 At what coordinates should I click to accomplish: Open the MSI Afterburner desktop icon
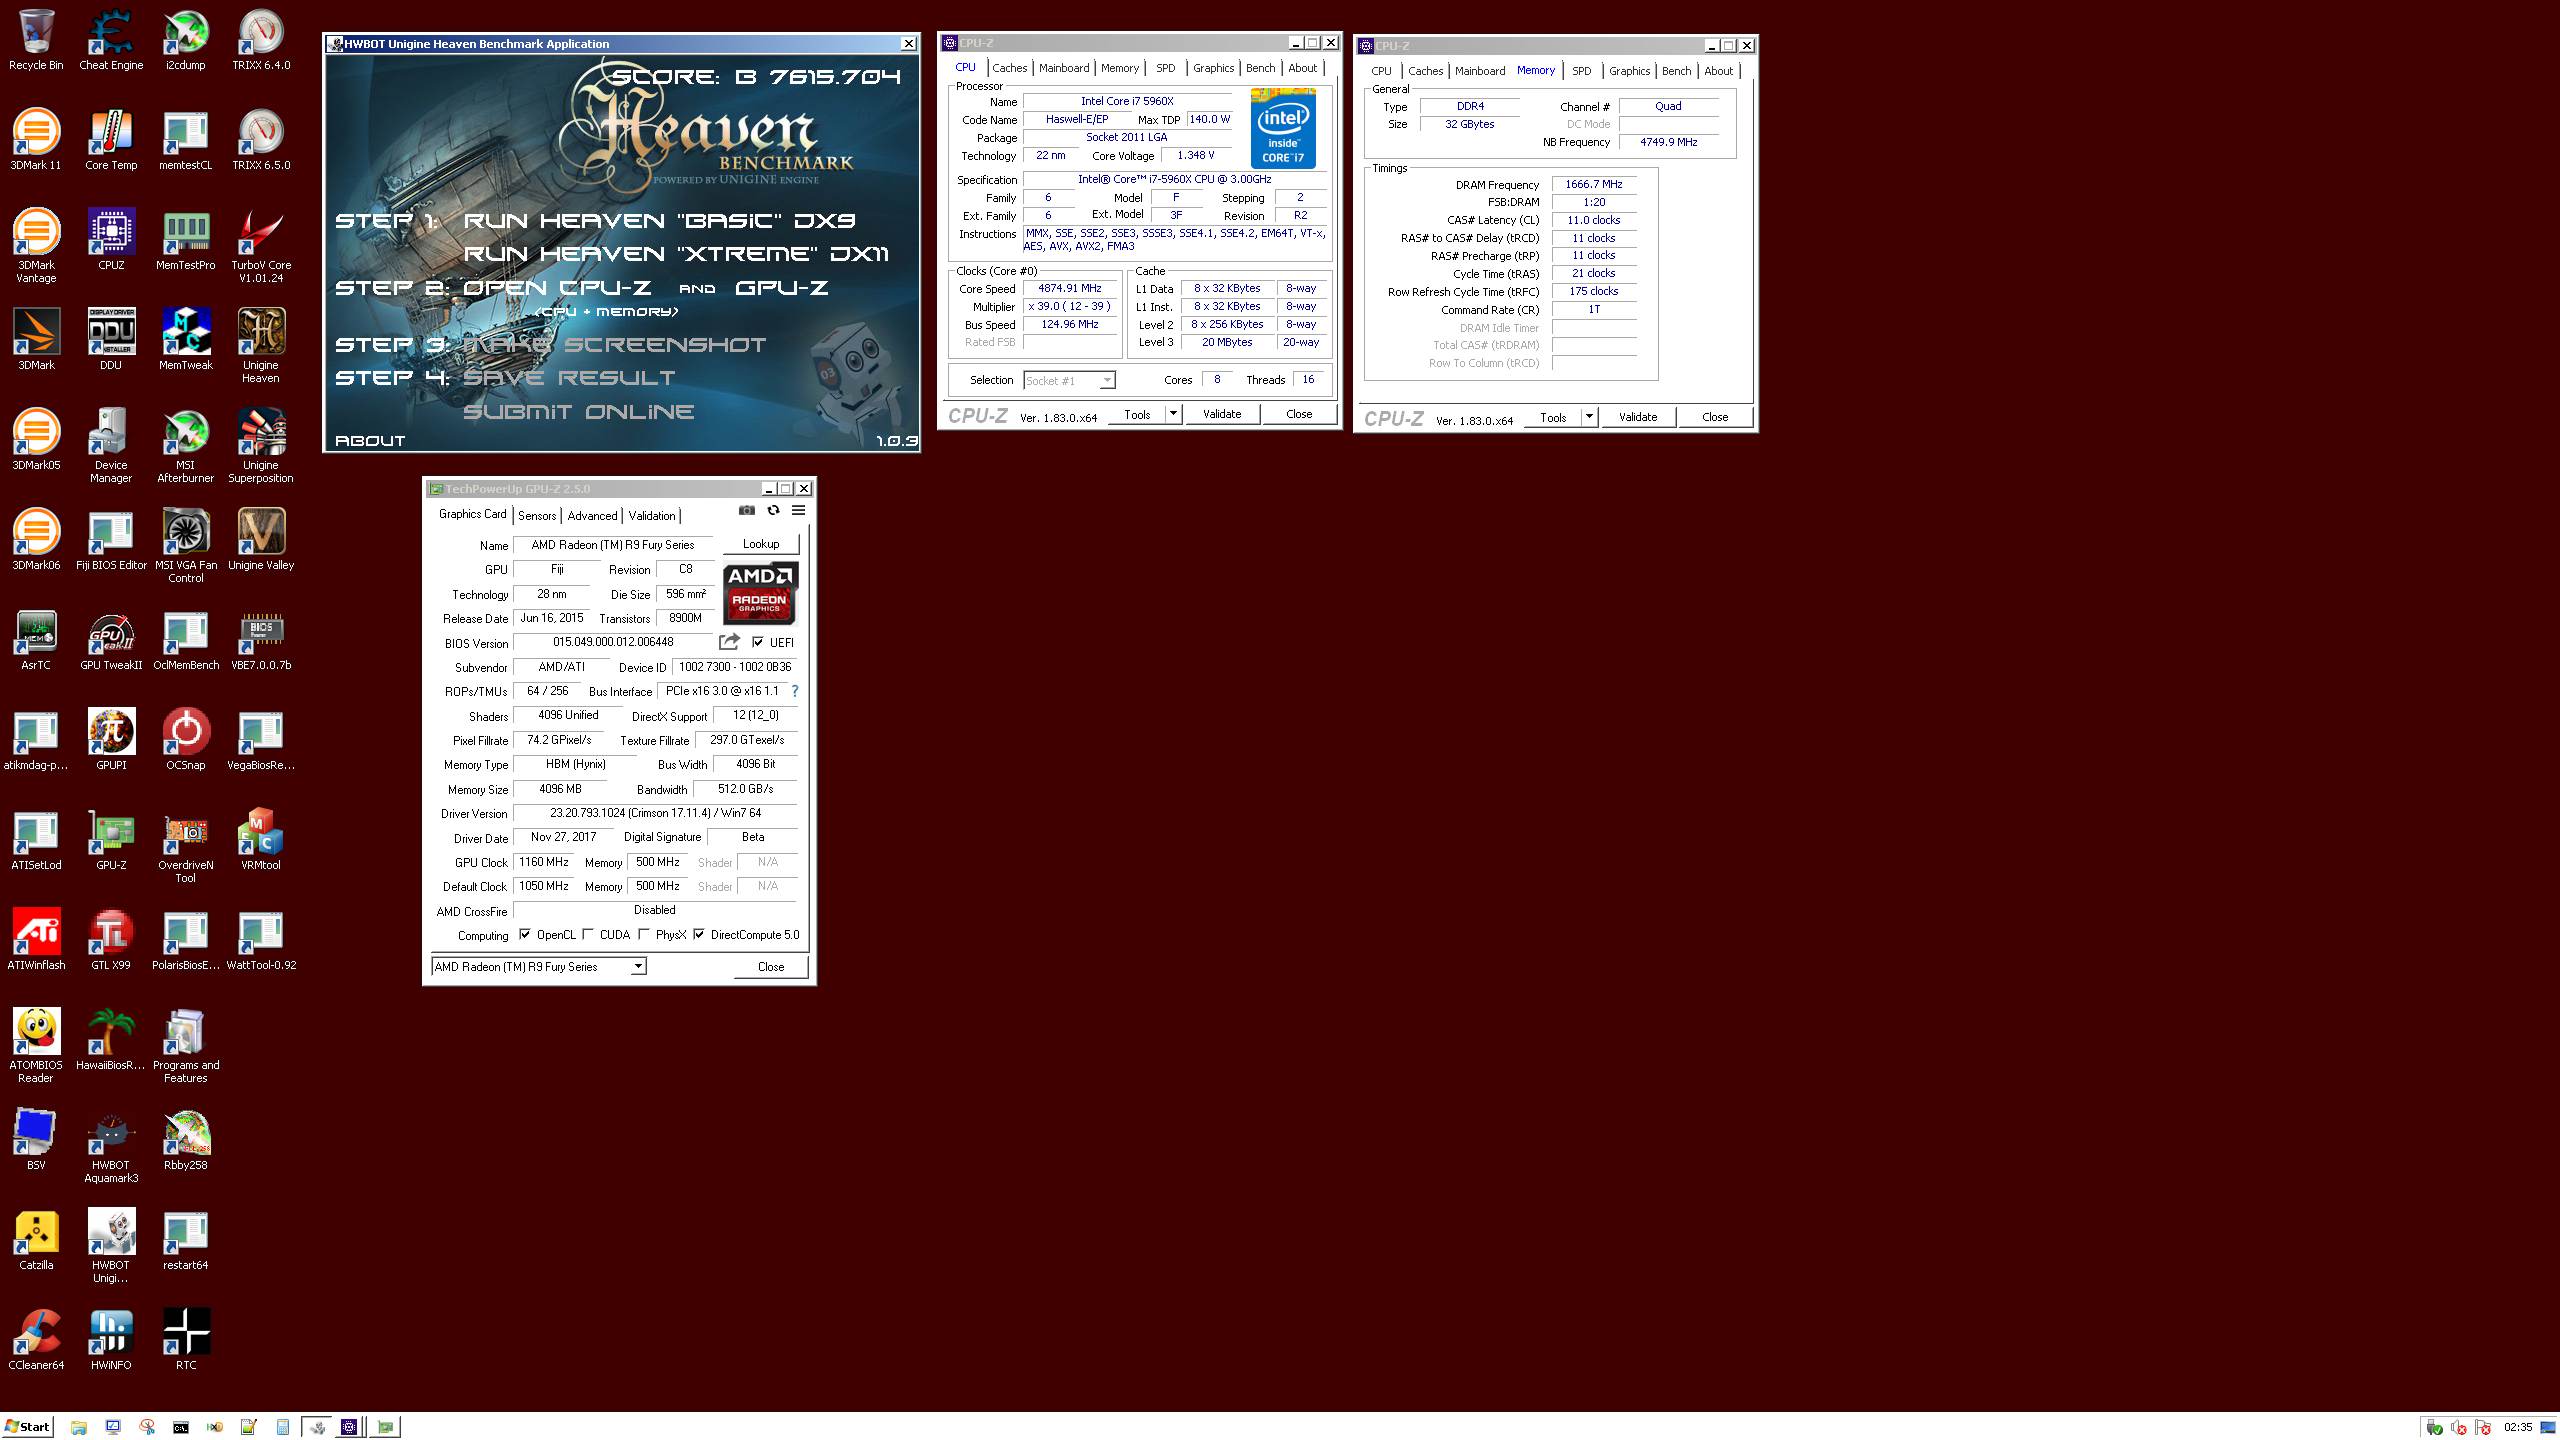click(186, 446)
